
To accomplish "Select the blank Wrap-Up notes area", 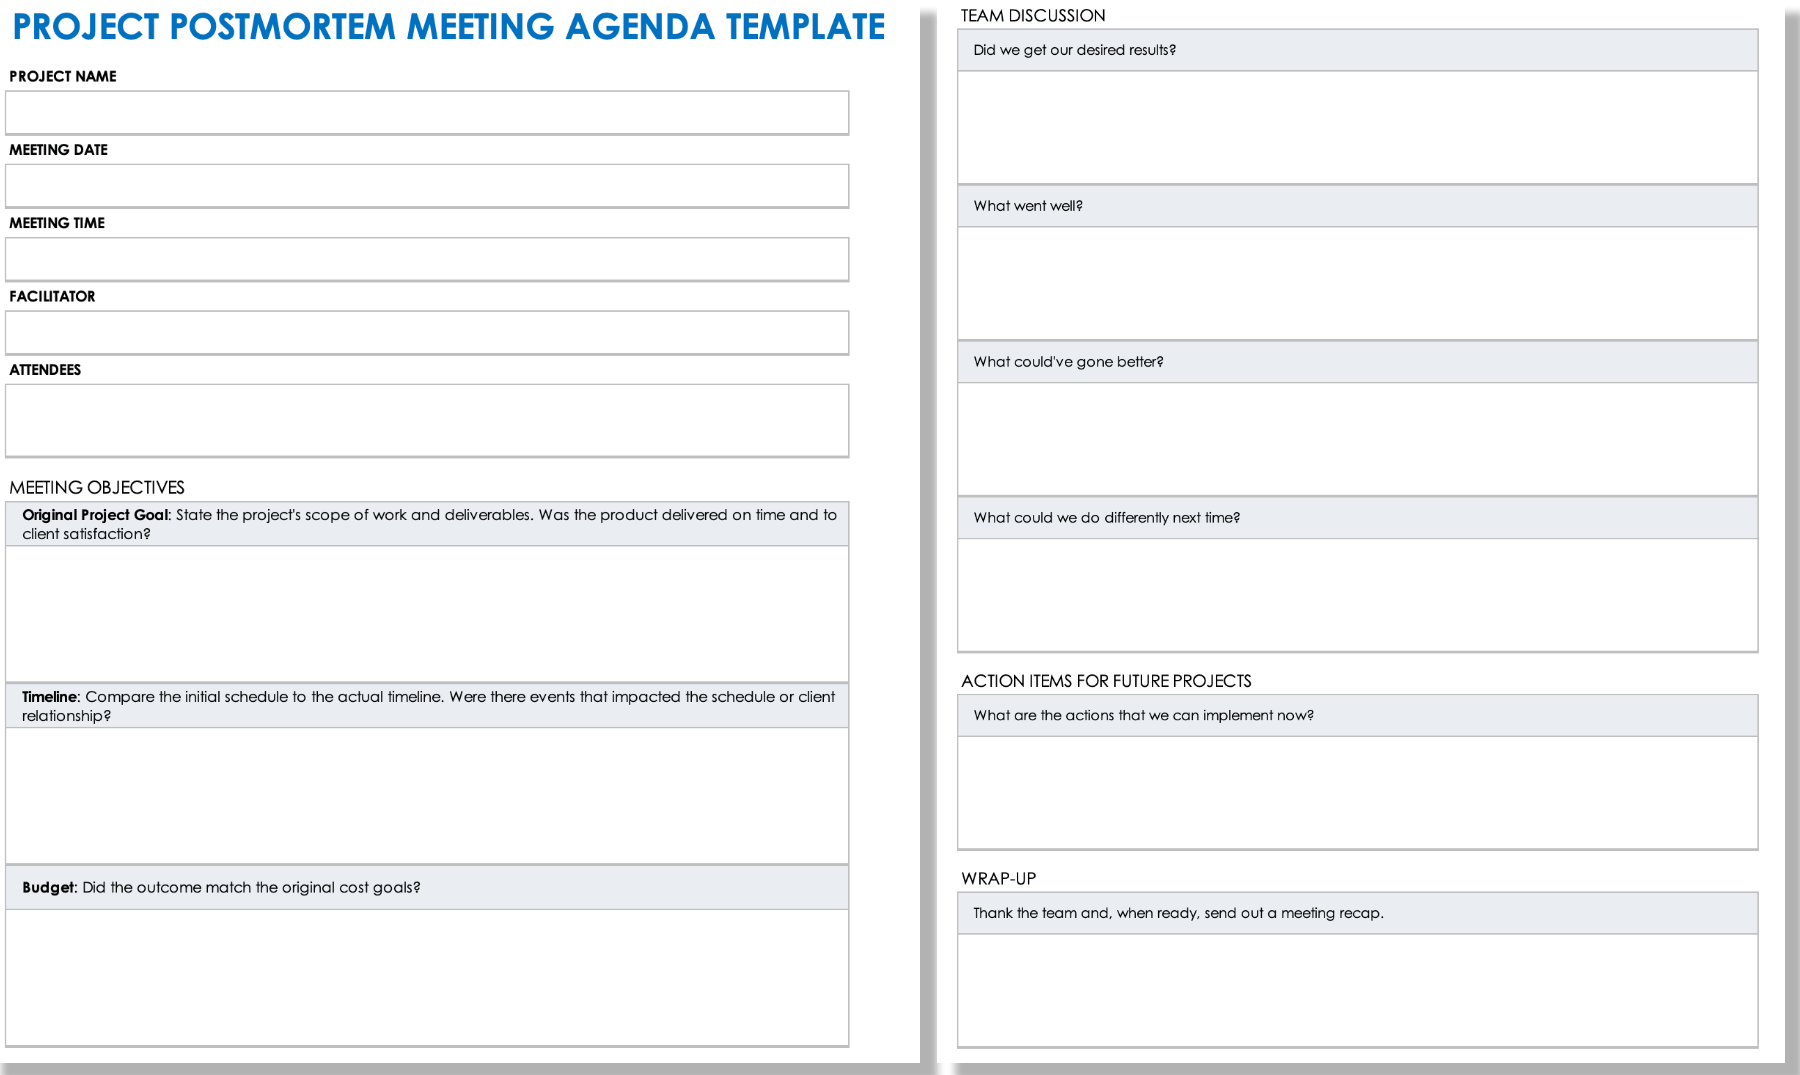I will click(1357, 990).
